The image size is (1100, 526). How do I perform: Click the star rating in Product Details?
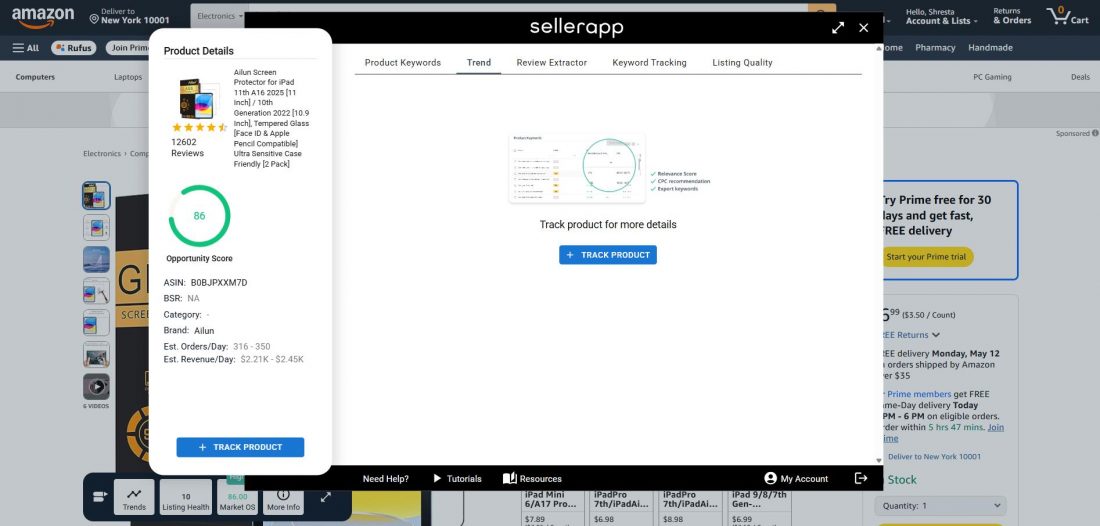(199, 128)
